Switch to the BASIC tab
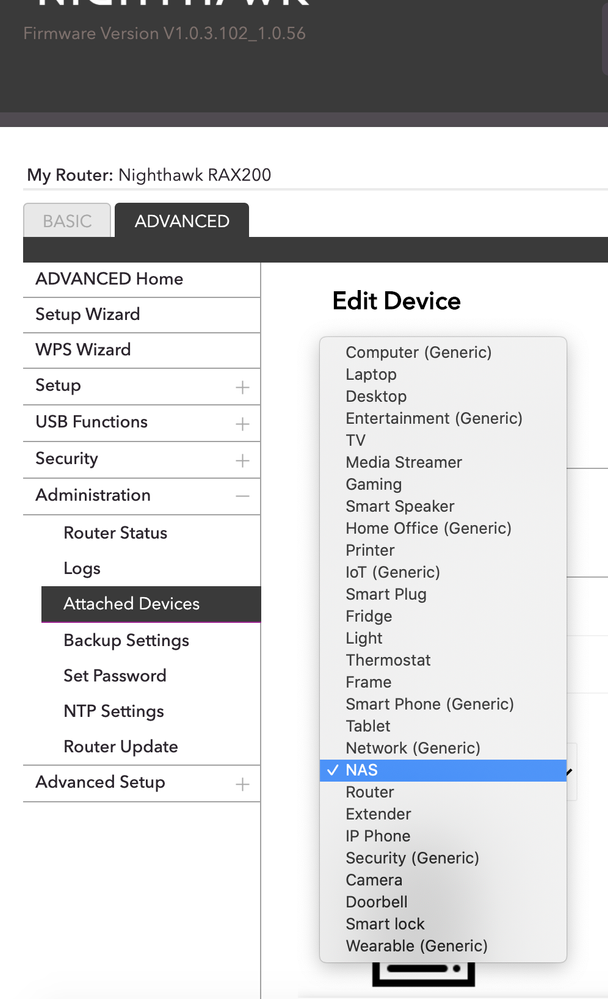608x999 pixels. pos(67,221)
